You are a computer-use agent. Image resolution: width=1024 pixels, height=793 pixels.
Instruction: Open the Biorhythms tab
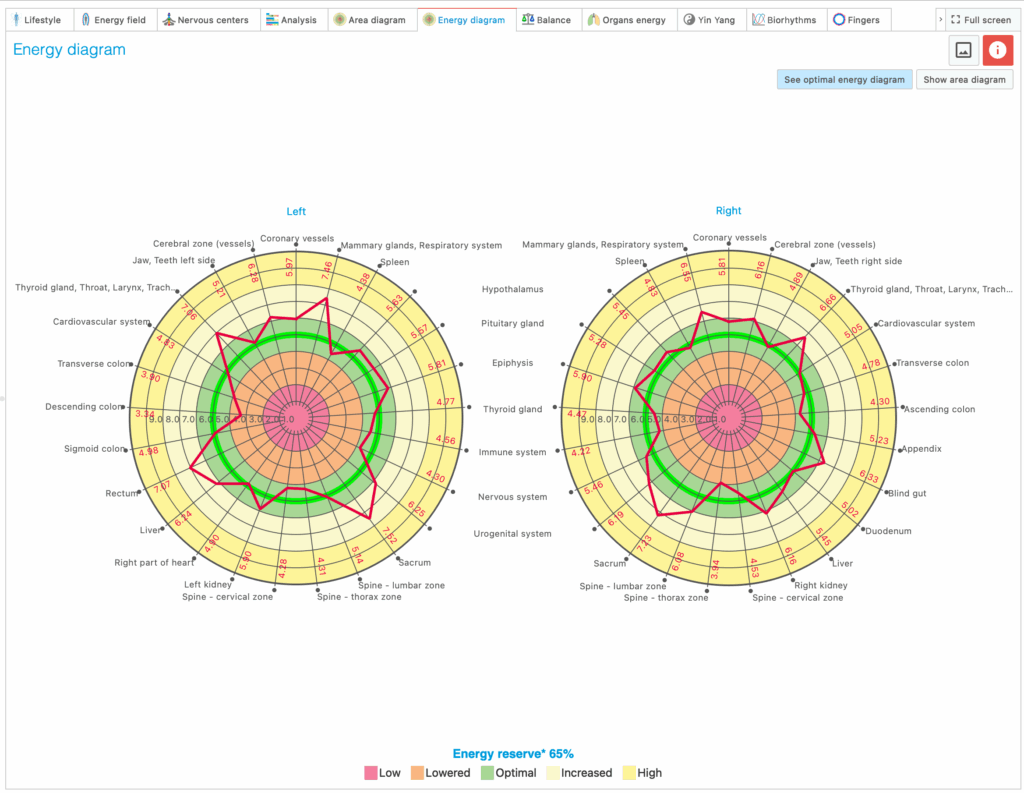point(785,20)
